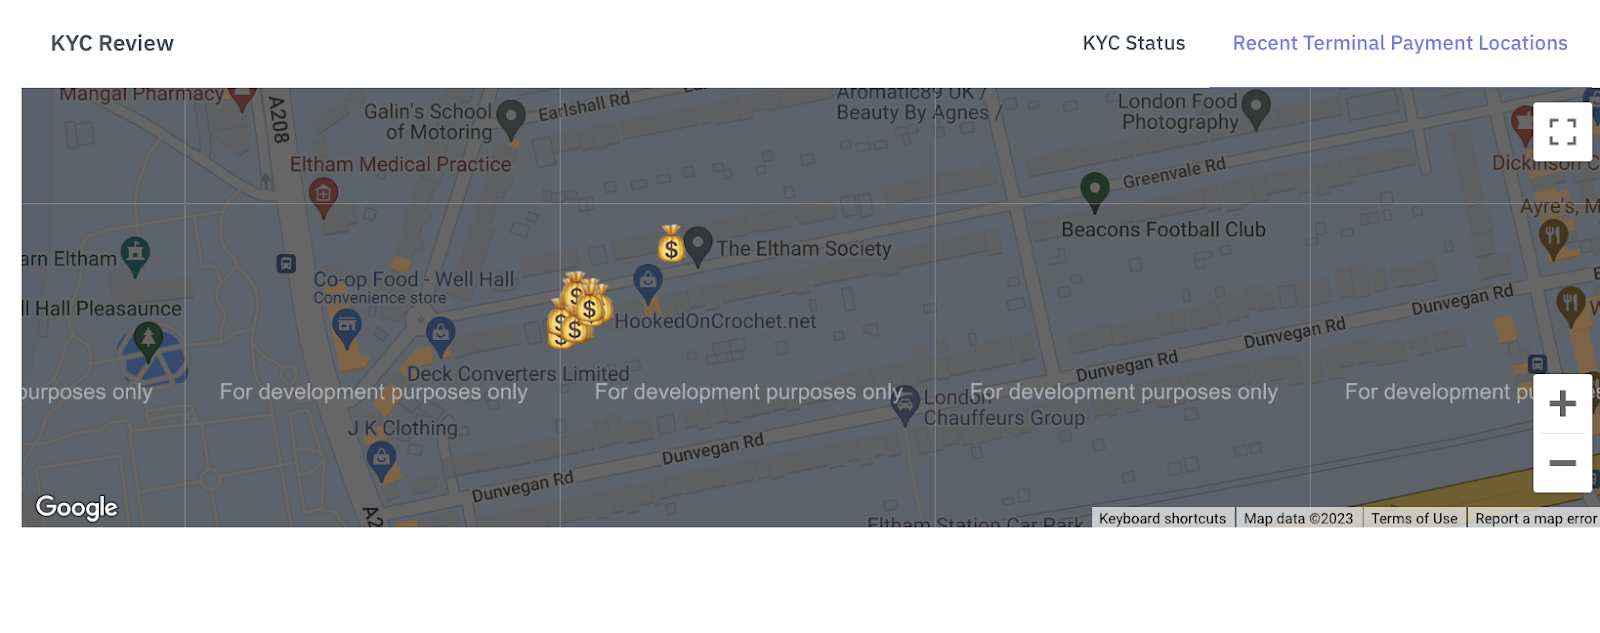Select Galin's School of Motoring pin

coord(511,118)
